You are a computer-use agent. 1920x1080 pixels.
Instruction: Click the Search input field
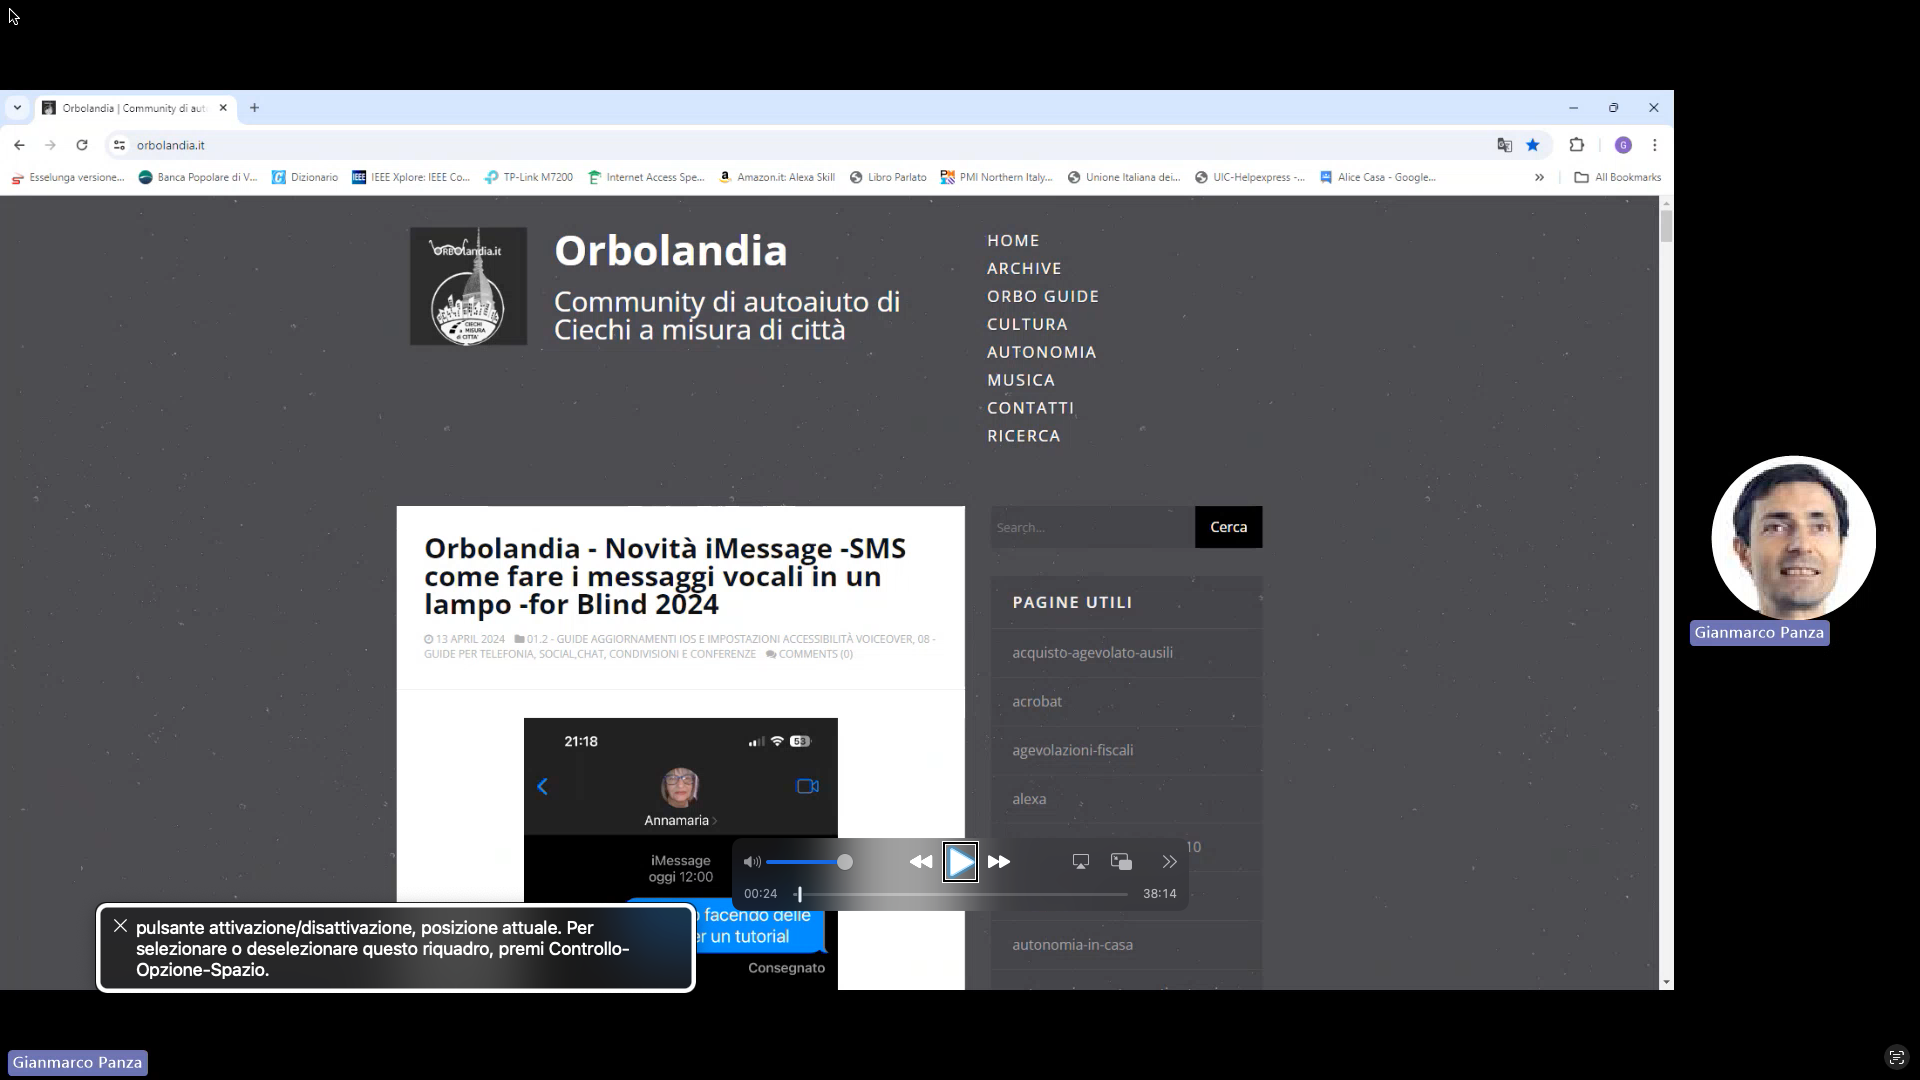[x=1092, y=527]
